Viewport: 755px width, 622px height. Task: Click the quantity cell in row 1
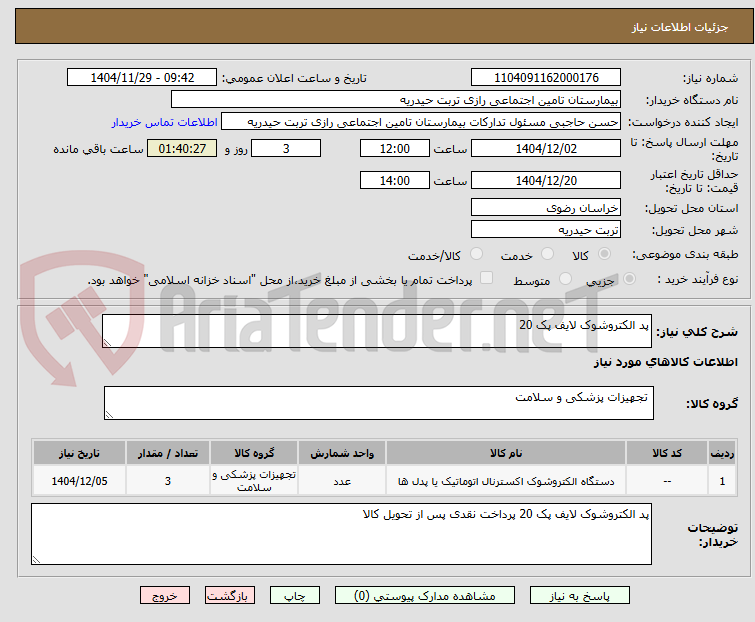(x=168, y=481)
